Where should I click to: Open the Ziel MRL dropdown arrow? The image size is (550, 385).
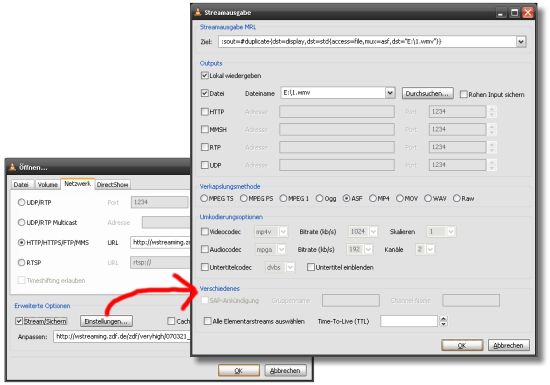click(521, 42)
